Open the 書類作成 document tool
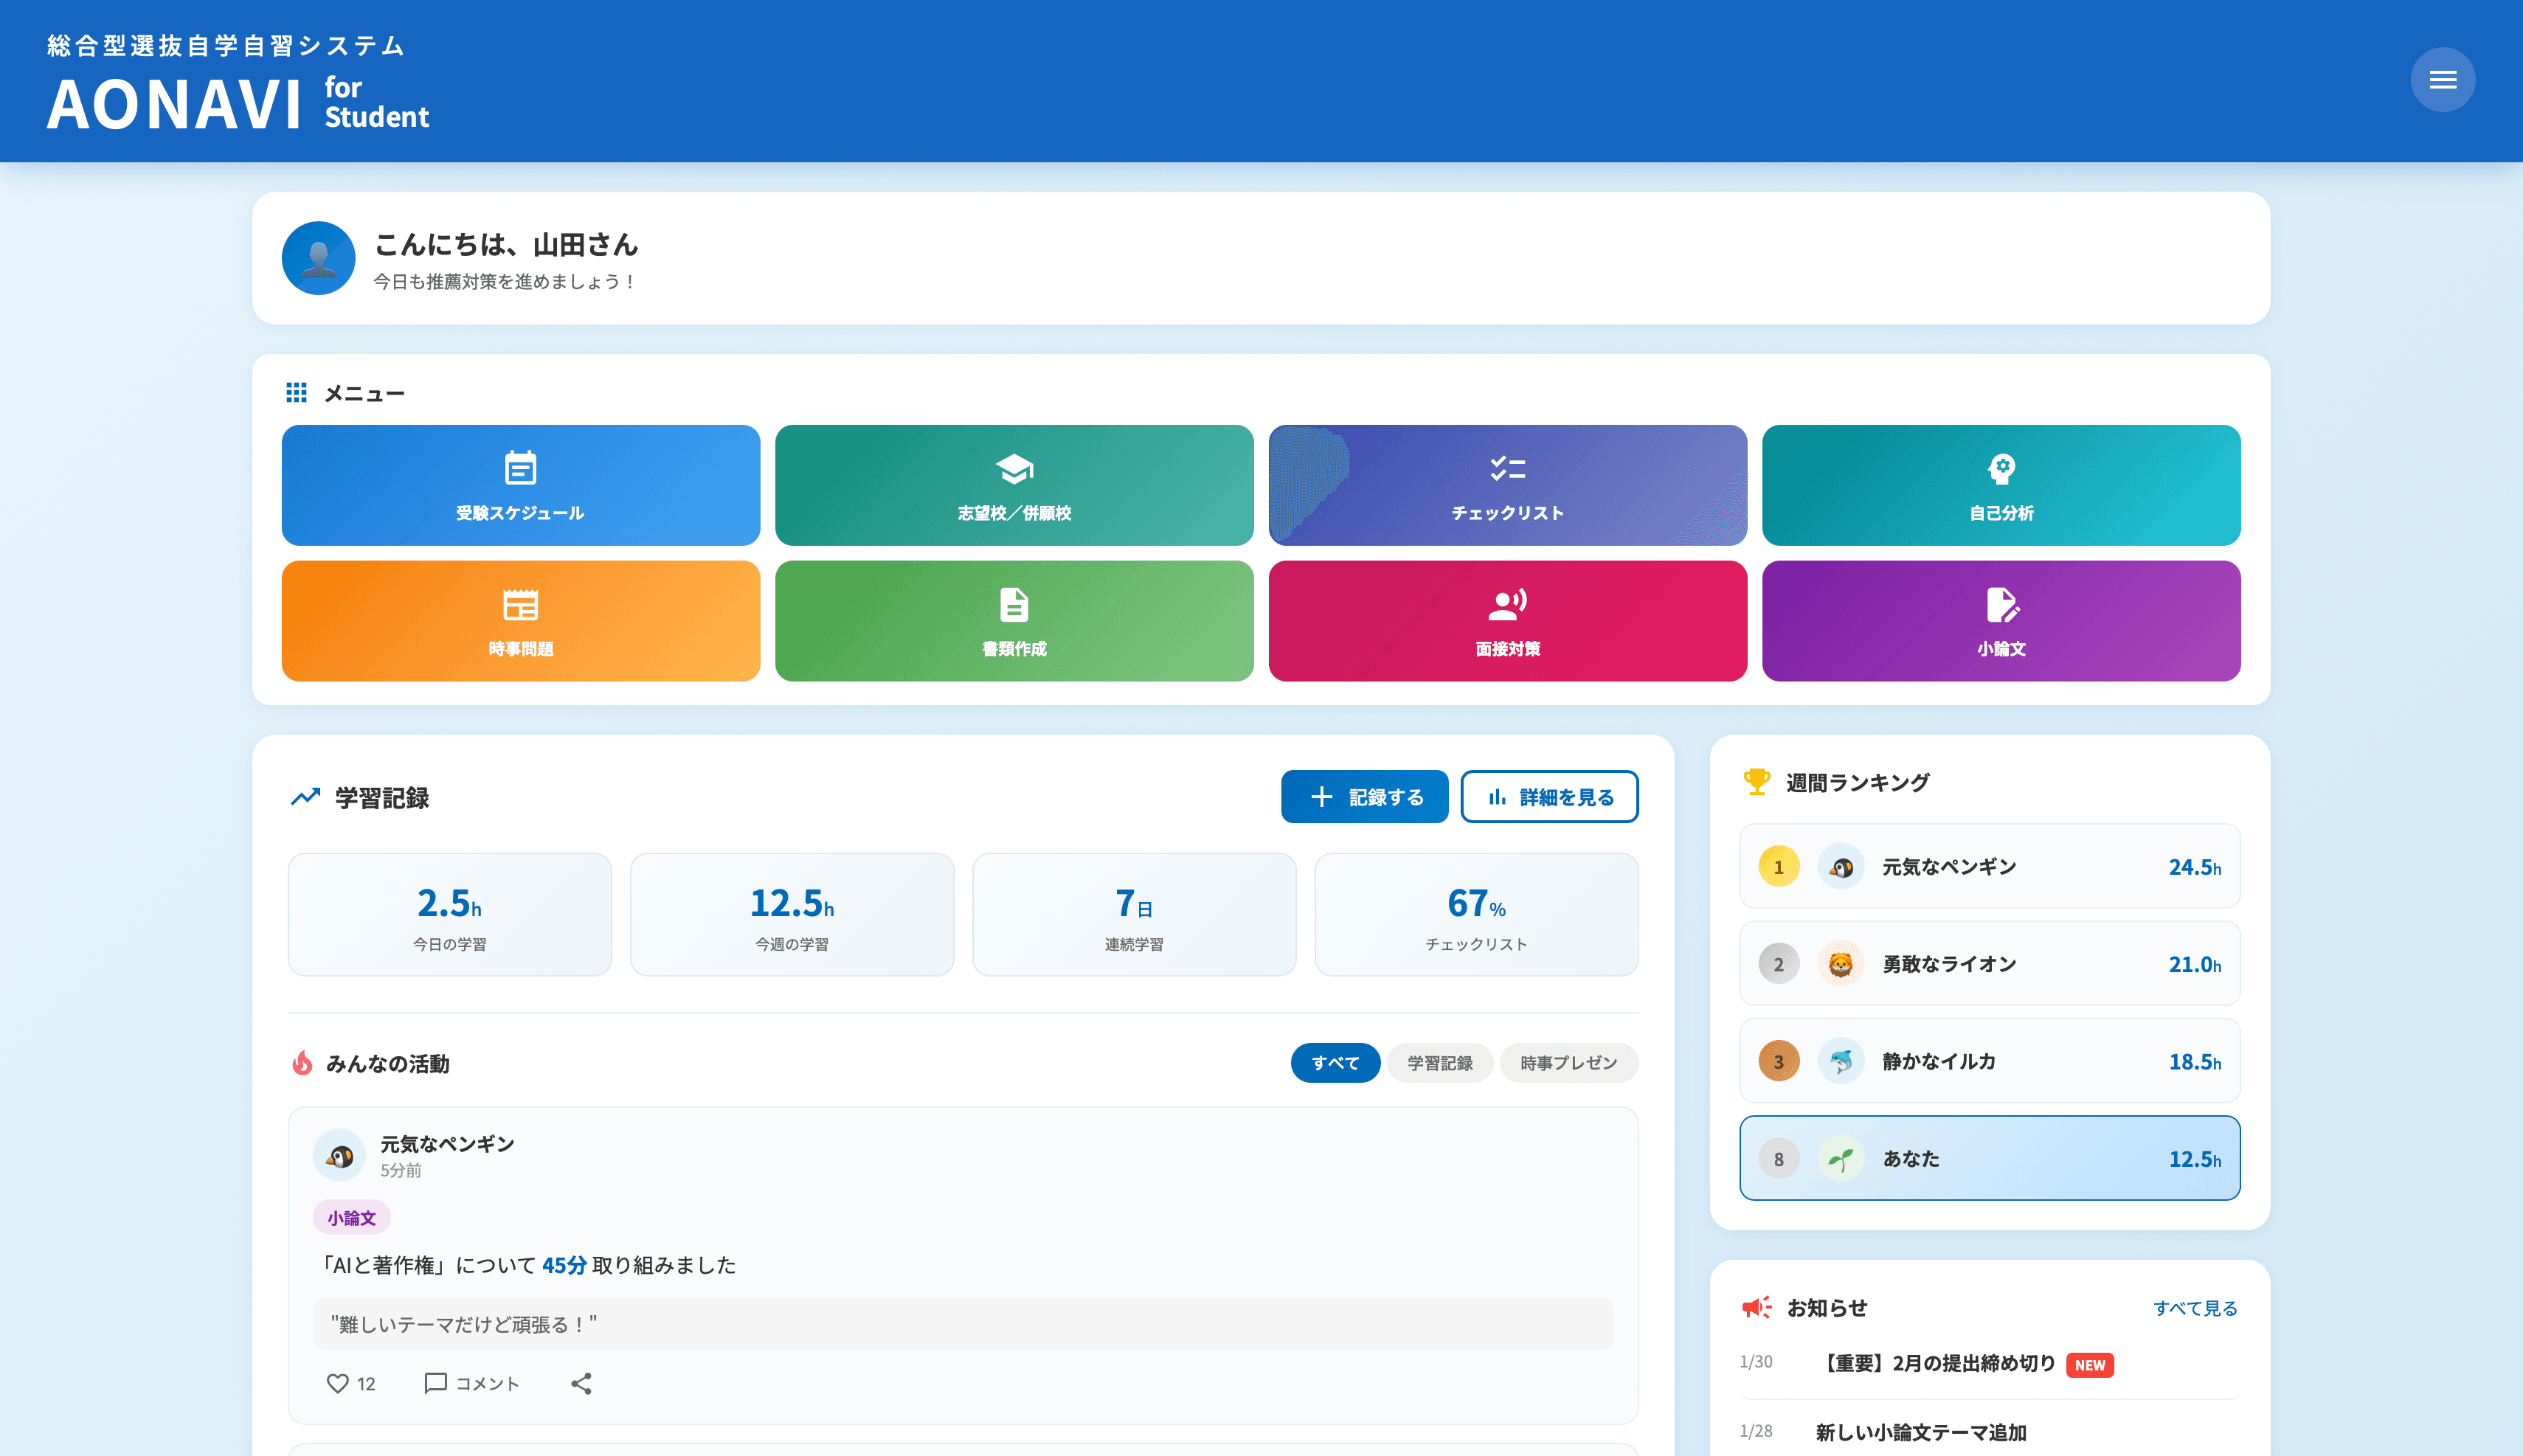This screenshot has width=2523, height=1456. coord(1013,620)
